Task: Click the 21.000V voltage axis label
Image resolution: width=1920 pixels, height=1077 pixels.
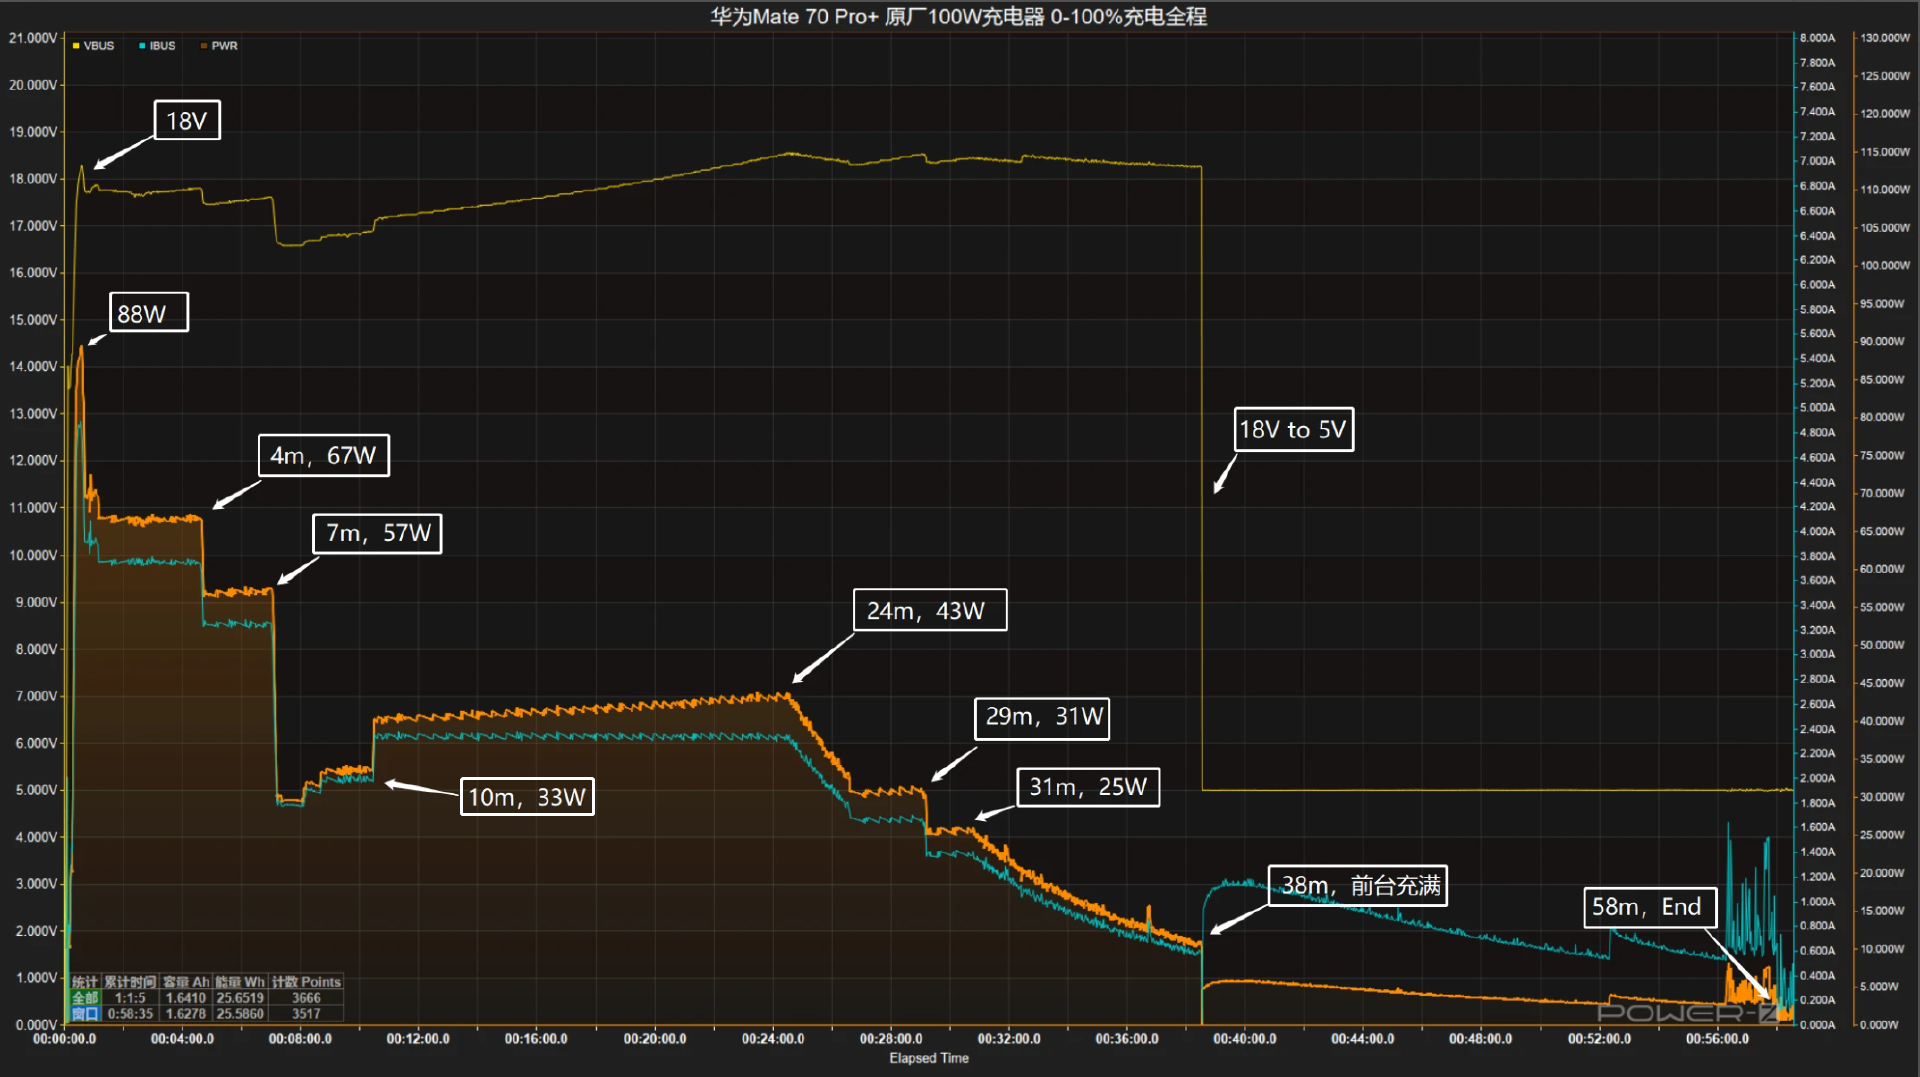Action: (33, 38)
